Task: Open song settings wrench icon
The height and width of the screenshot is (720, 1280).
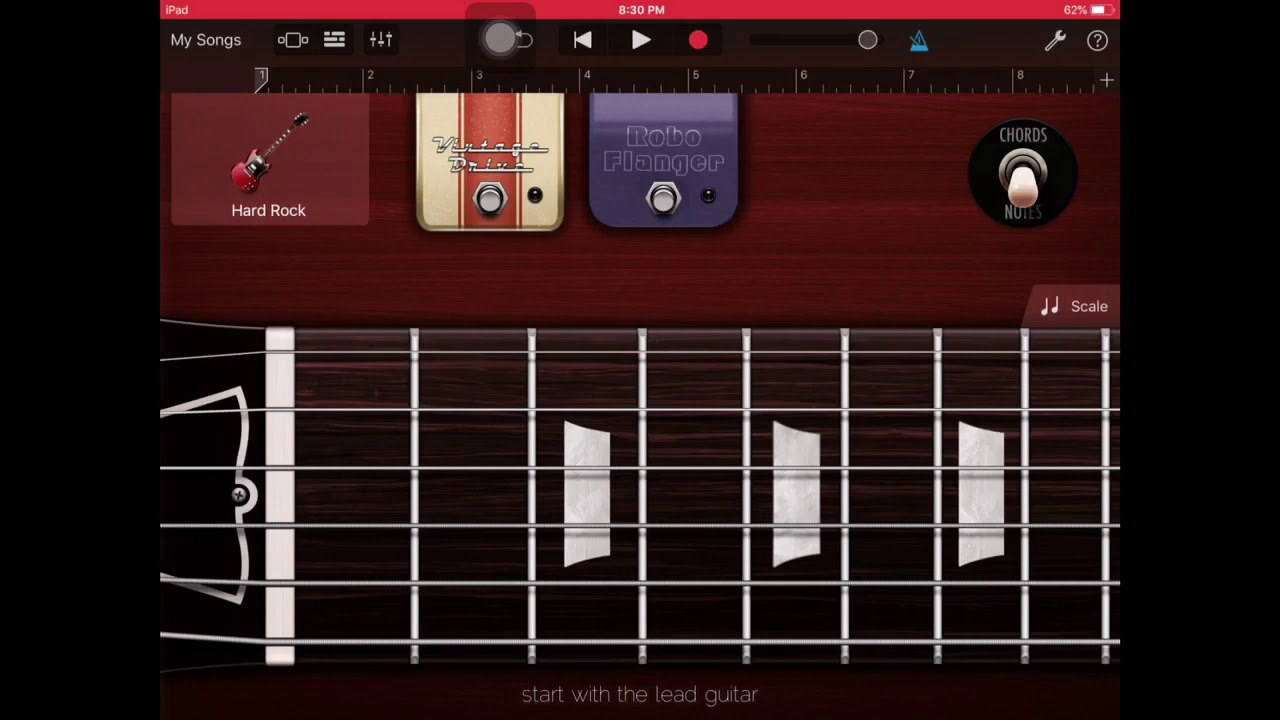Action: tap(1055, 40)
